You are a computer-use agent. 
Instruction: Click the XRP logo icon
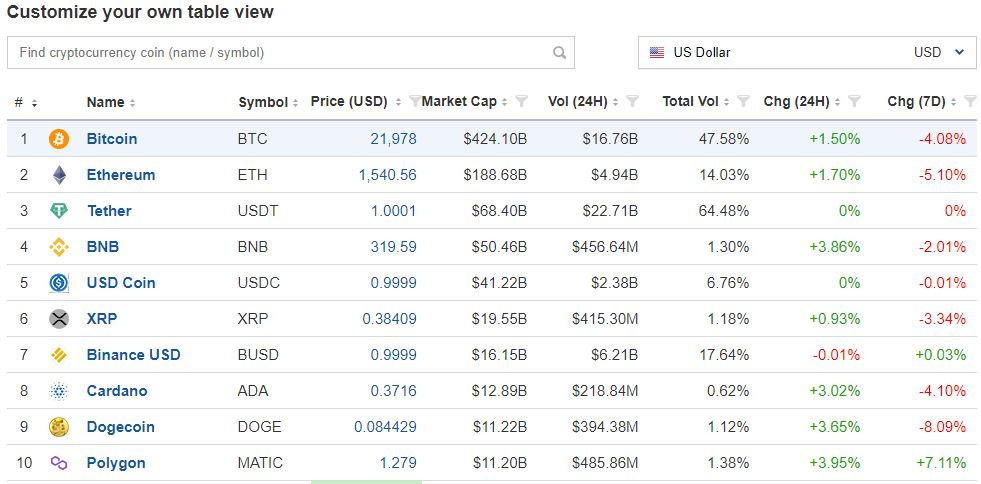click(59, 319)
